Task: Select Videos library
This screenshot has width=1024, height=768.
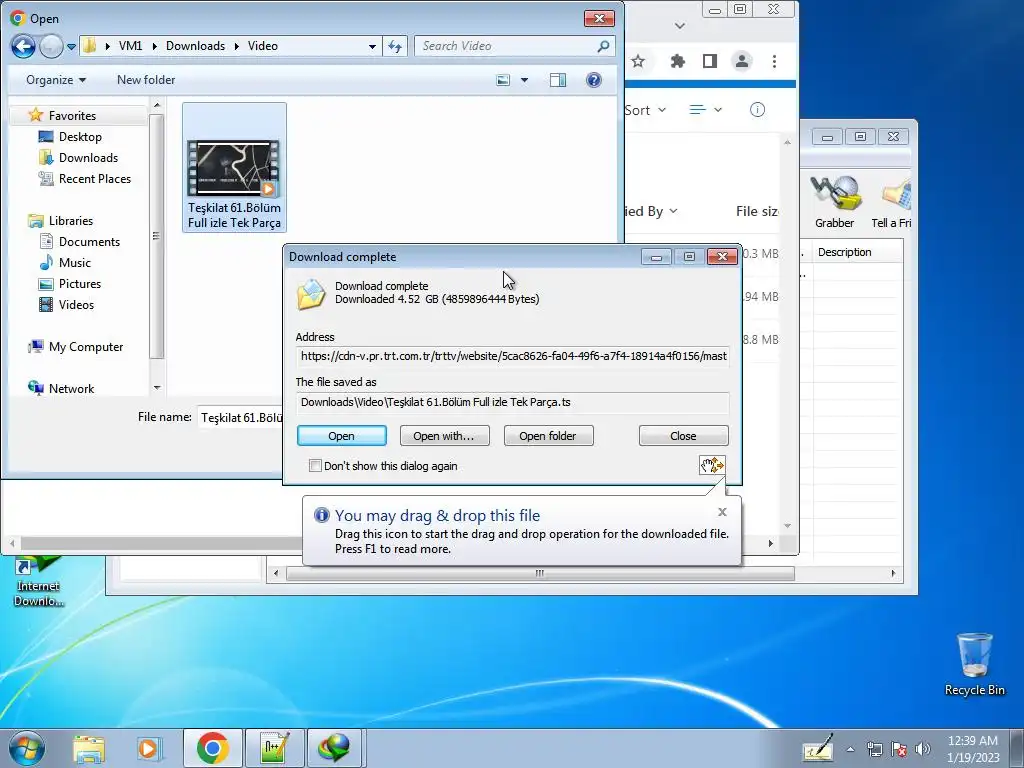Action: pyautogui.click(x=76, y=304)
